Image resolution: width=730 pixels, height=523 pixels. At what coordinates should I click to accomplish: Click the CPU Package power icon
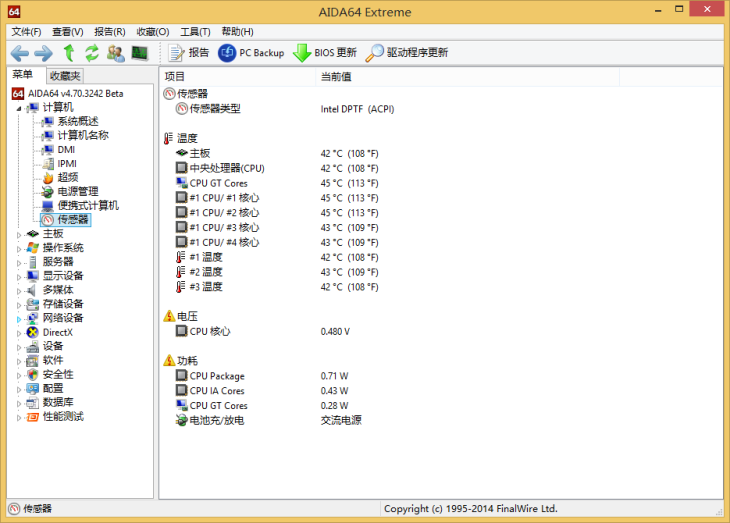point(182,375)
